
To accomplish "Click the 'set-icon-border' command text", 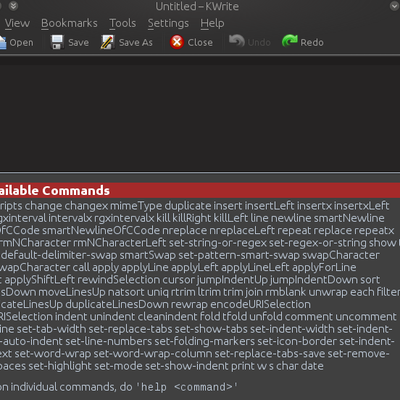I will [x=297, y=342].
